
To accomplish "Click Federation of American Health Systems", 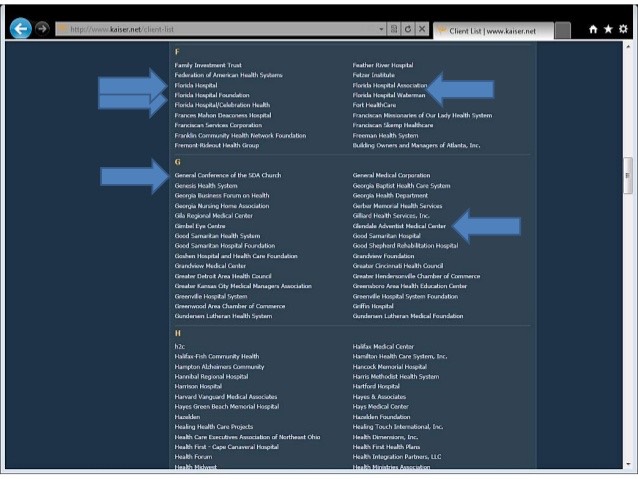I will [228, 75].
